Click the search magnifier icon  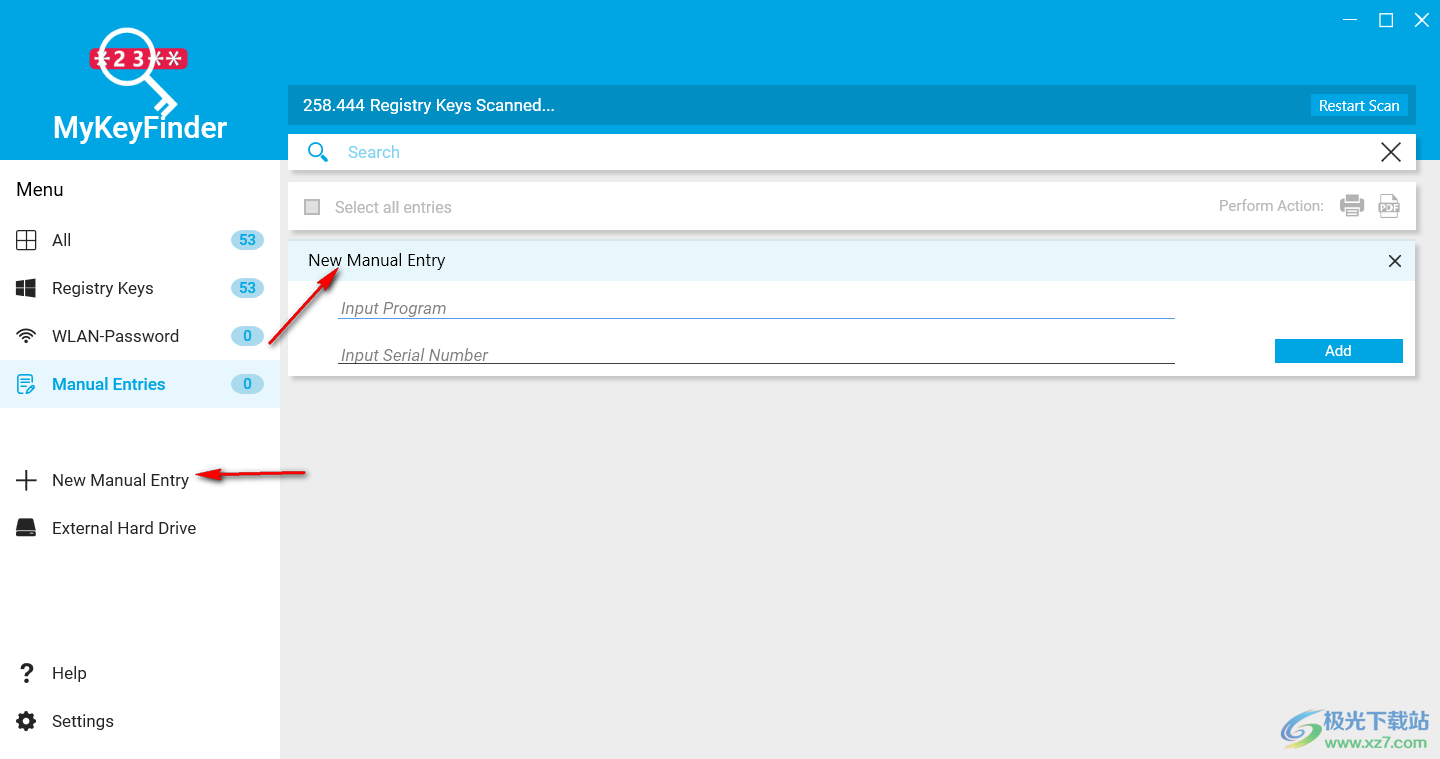click(318, 152)
